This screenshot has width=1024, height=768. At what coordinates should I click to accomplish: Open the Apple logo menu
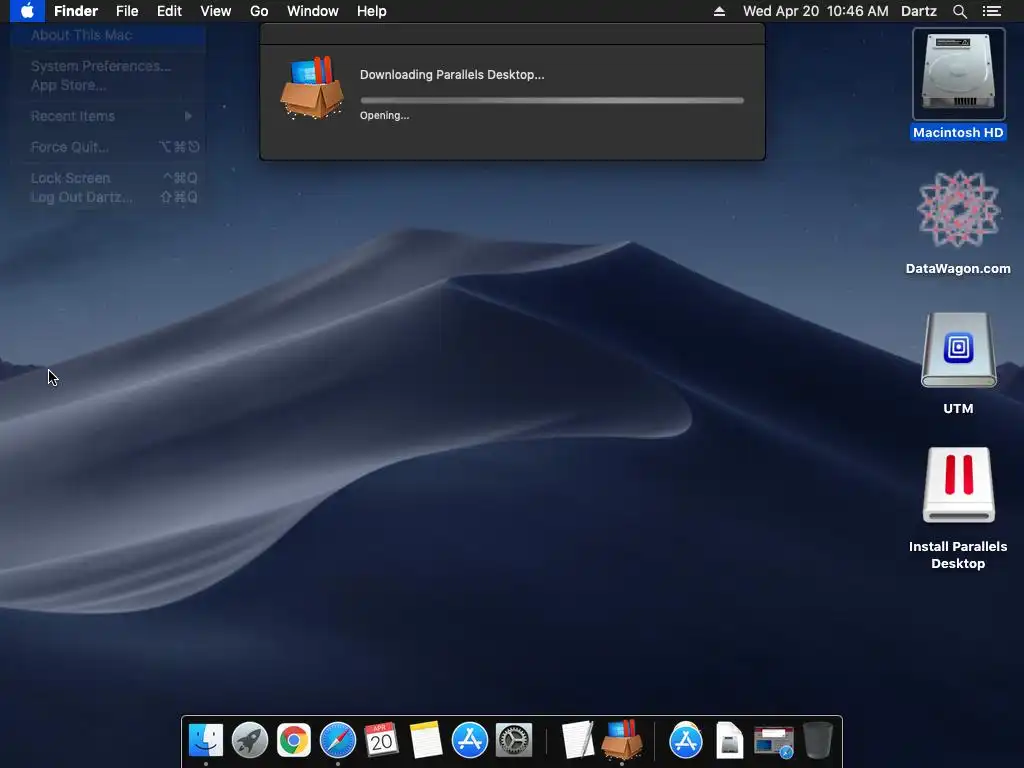click(x=27, y=11)
